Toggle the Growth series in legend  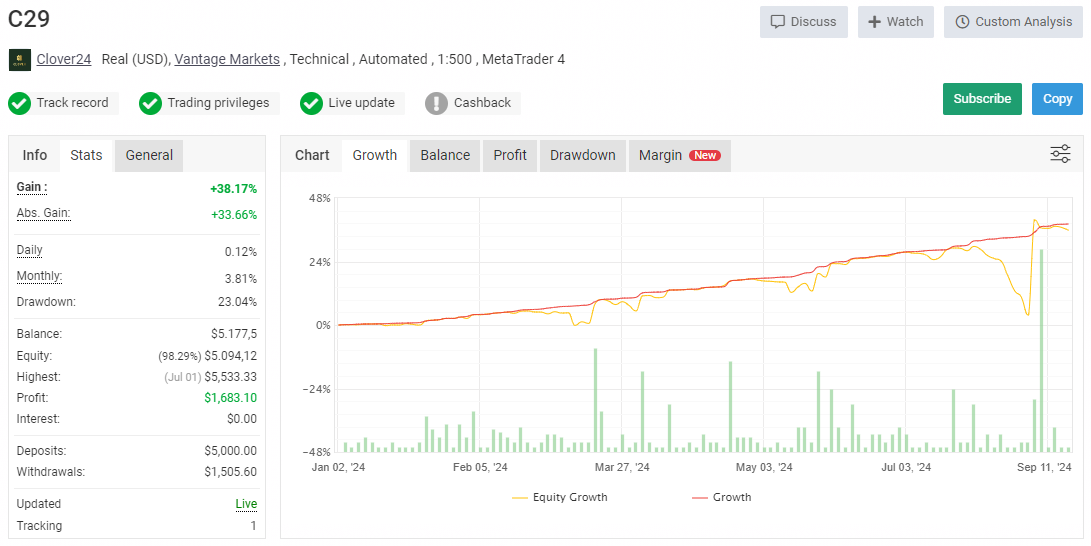click(721, 497)
